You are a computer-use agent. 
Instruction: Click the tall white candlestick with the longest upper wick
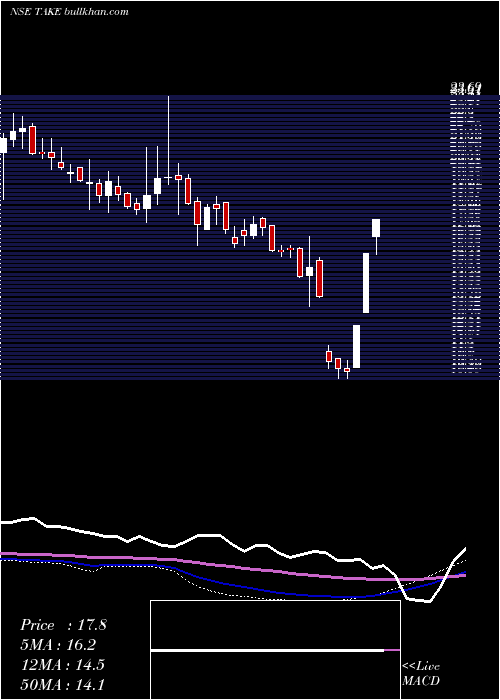pos(168,140)
